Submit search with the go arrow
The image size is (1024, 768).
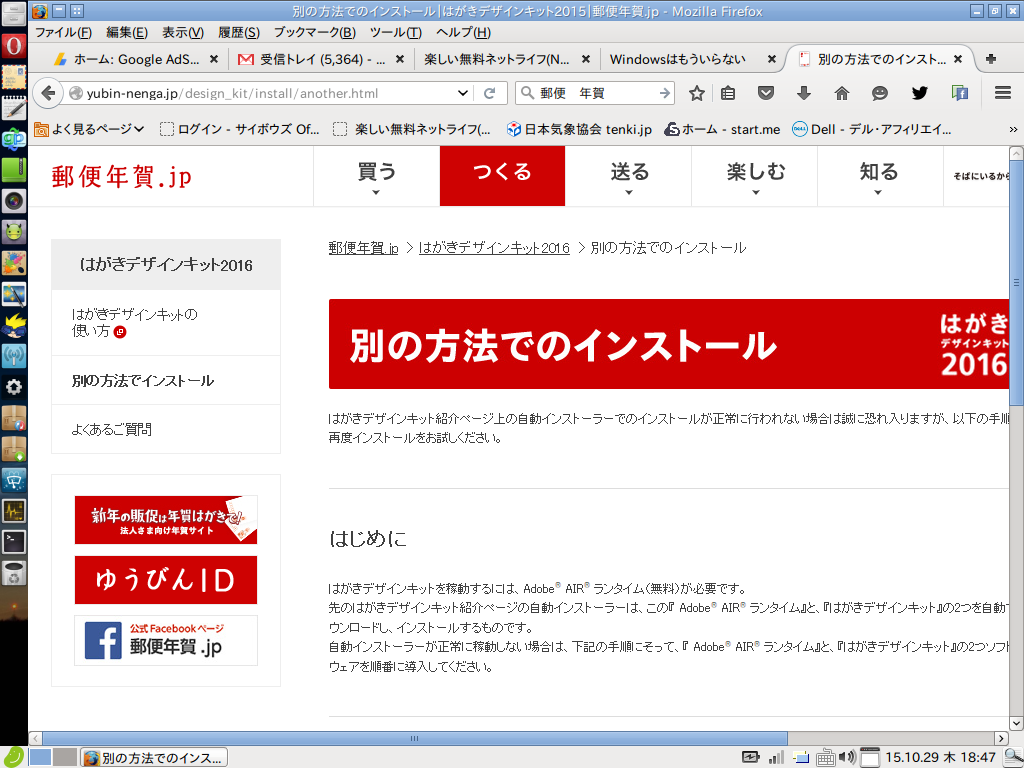(665, 93)
